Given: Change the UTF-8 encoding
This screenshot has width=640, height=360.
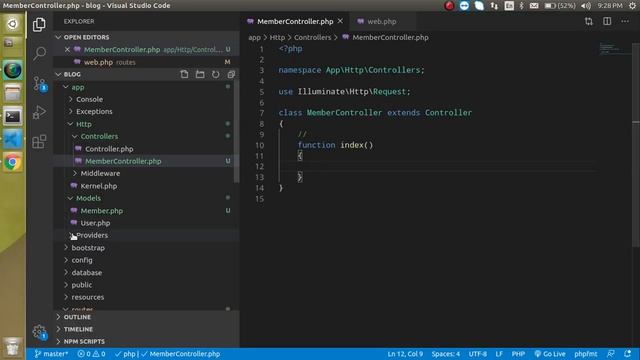Looking at the screenshot, I should [x=478, y=354].
